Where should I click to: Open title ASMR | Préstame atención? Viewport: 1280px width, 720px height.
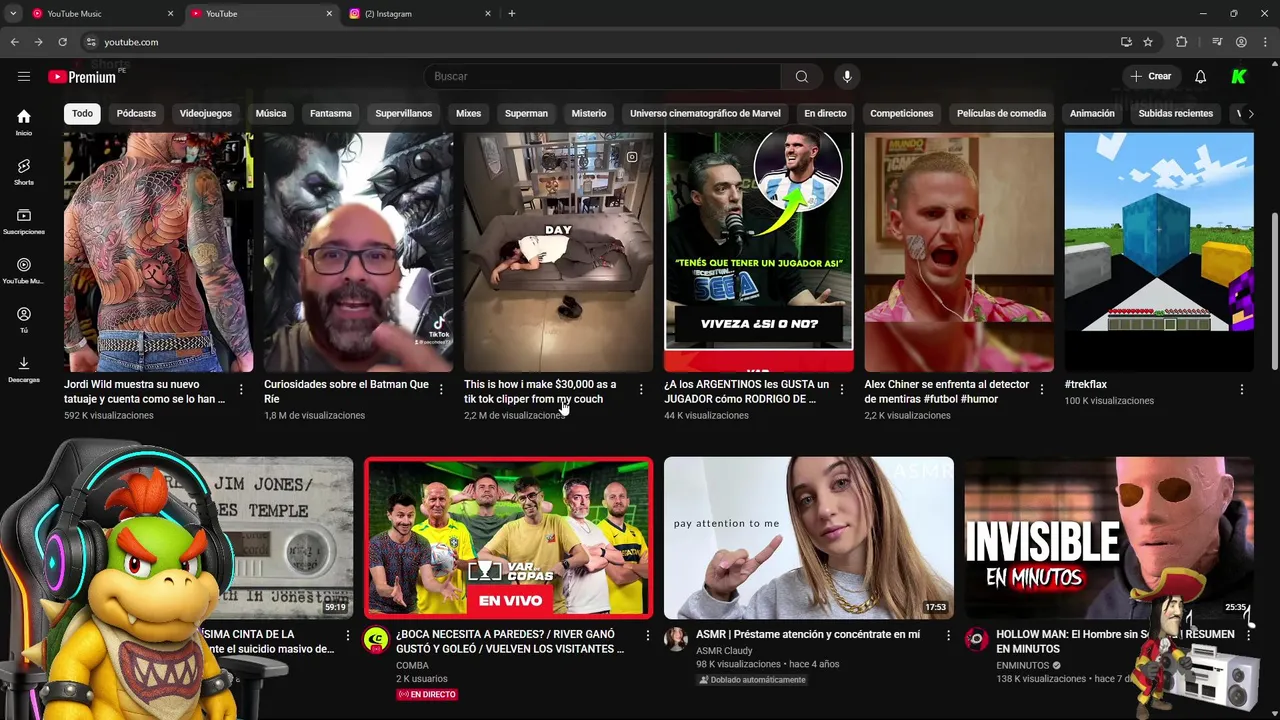click(808, 634)
